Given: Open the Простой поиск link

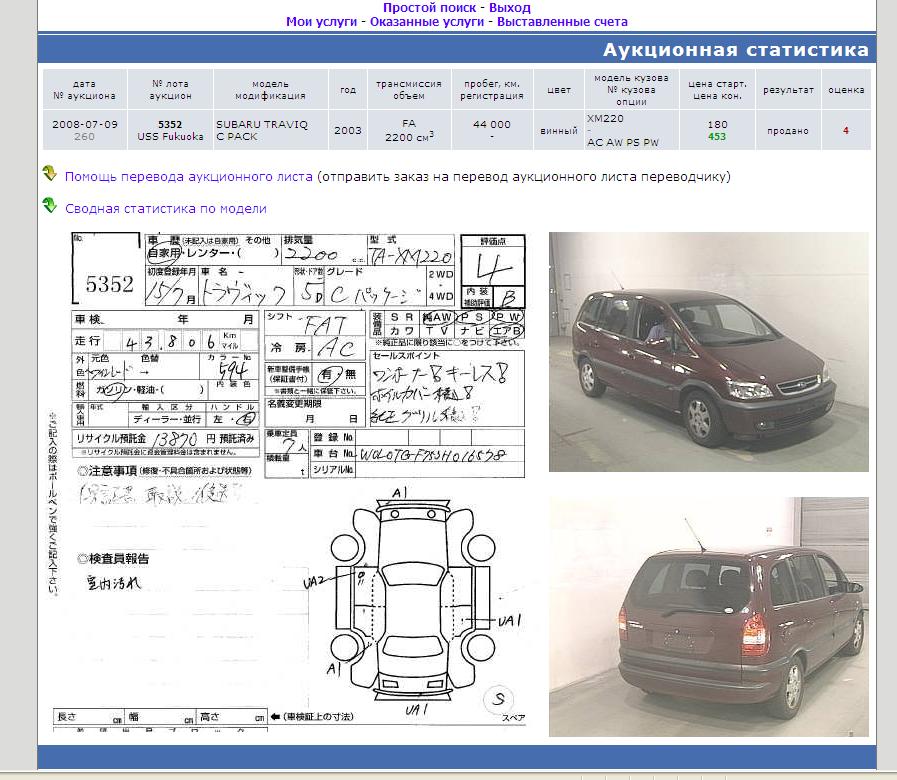Looking at the screenshot, I should 429,8.
